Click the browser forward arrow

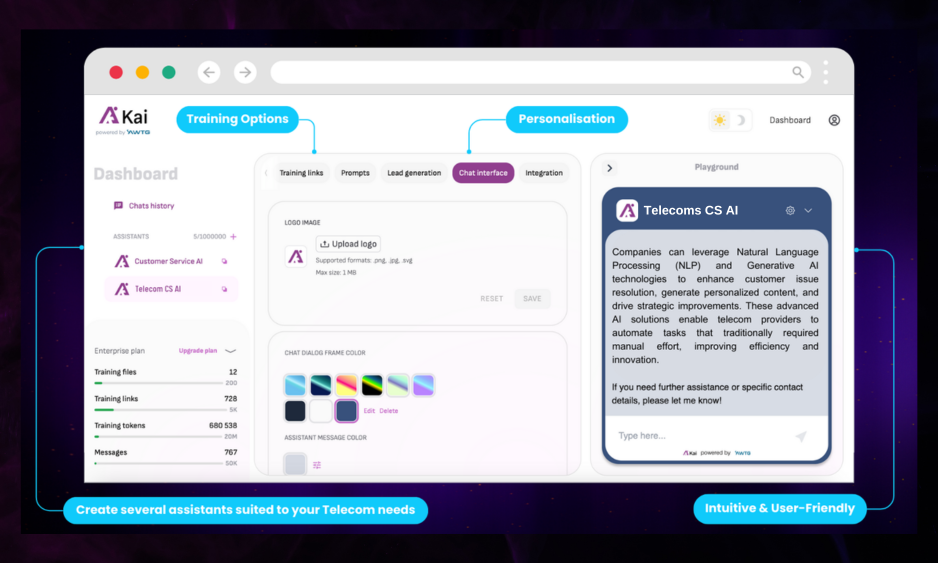(x=245, y=72)
